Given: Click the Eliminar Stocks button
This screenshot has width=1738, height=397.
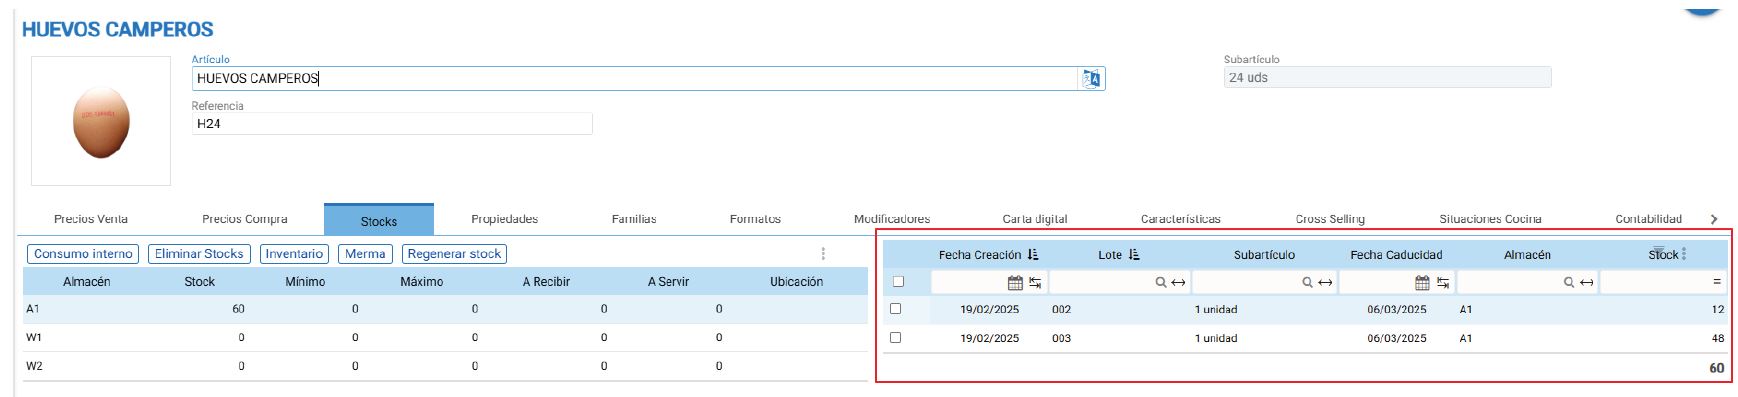Looking at the screenshot, I should pos(199,254).
